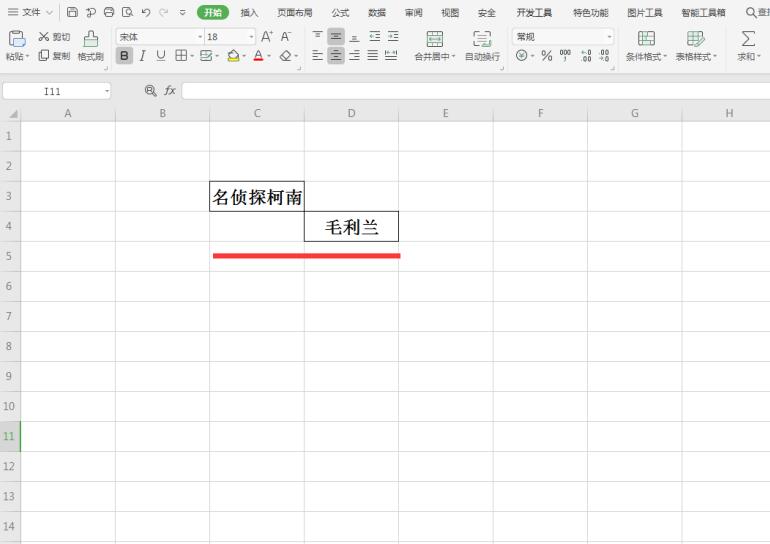
Task: Expand Merge and Center (合并居中) options
Action: (454, 56)
